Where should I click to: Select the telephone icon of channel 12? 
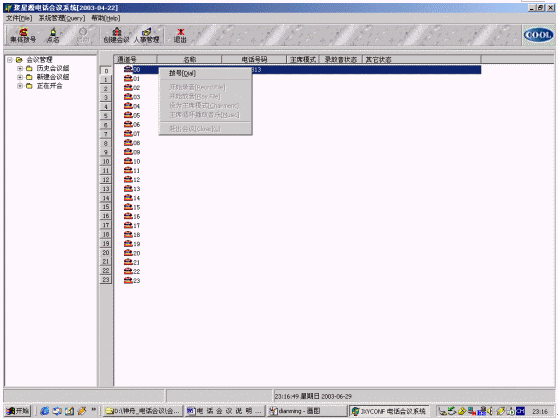point(128,179)
